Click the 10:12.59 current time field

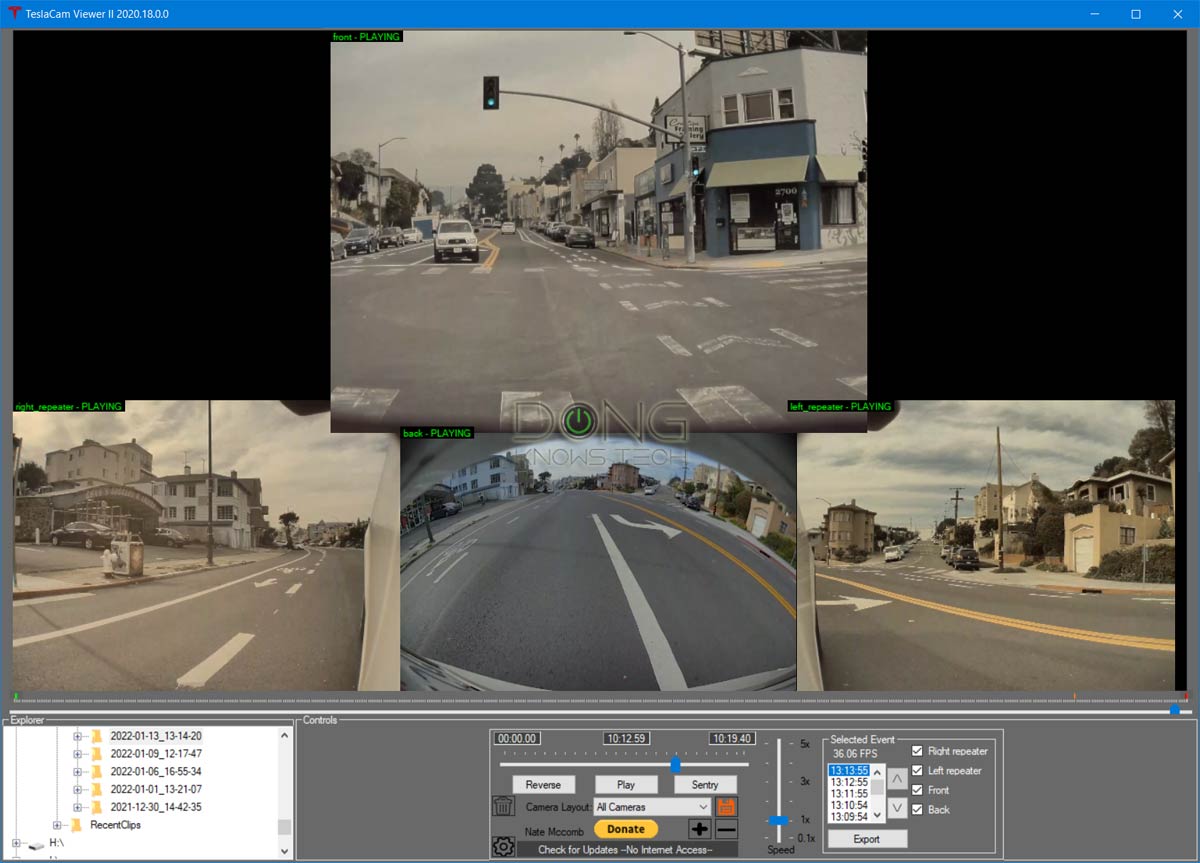[x=626, y=739]
